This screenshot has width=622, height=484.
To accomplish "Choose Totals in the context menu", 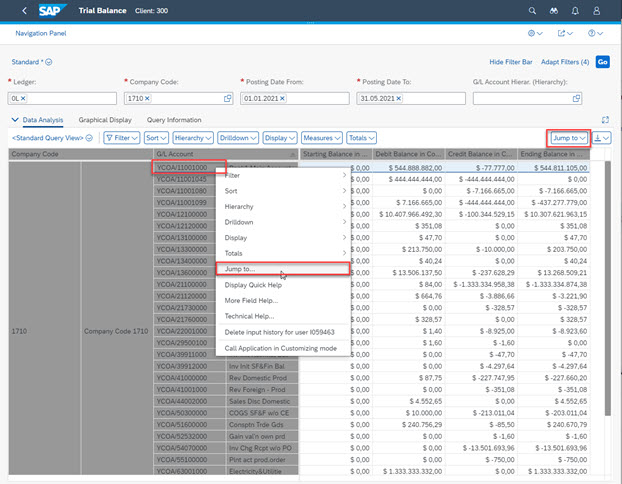I will click(283, 253).
